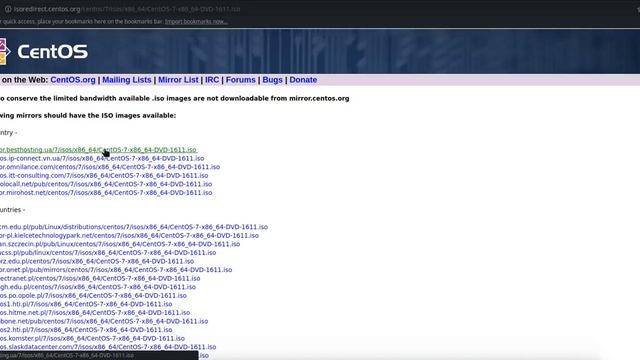Click the Import bookmarks now link
The width and height of the screenshot is (640, 360).
(x=196, y=22)
